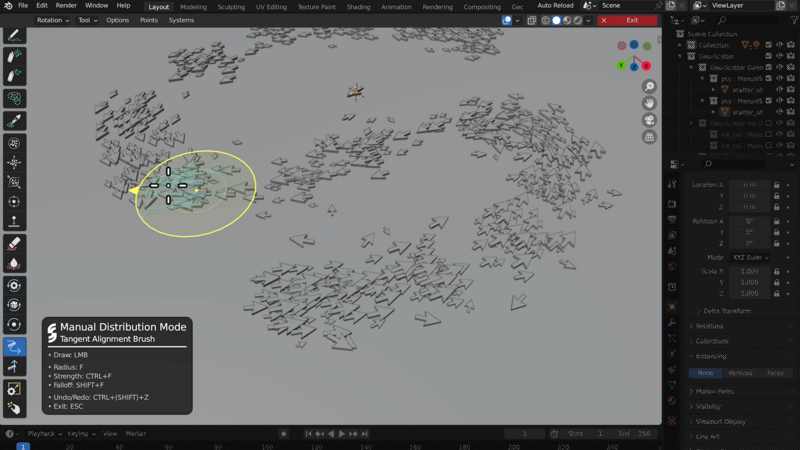Select the gear rotation brush tool
The image size is (800, 450).
click(14, 286)
